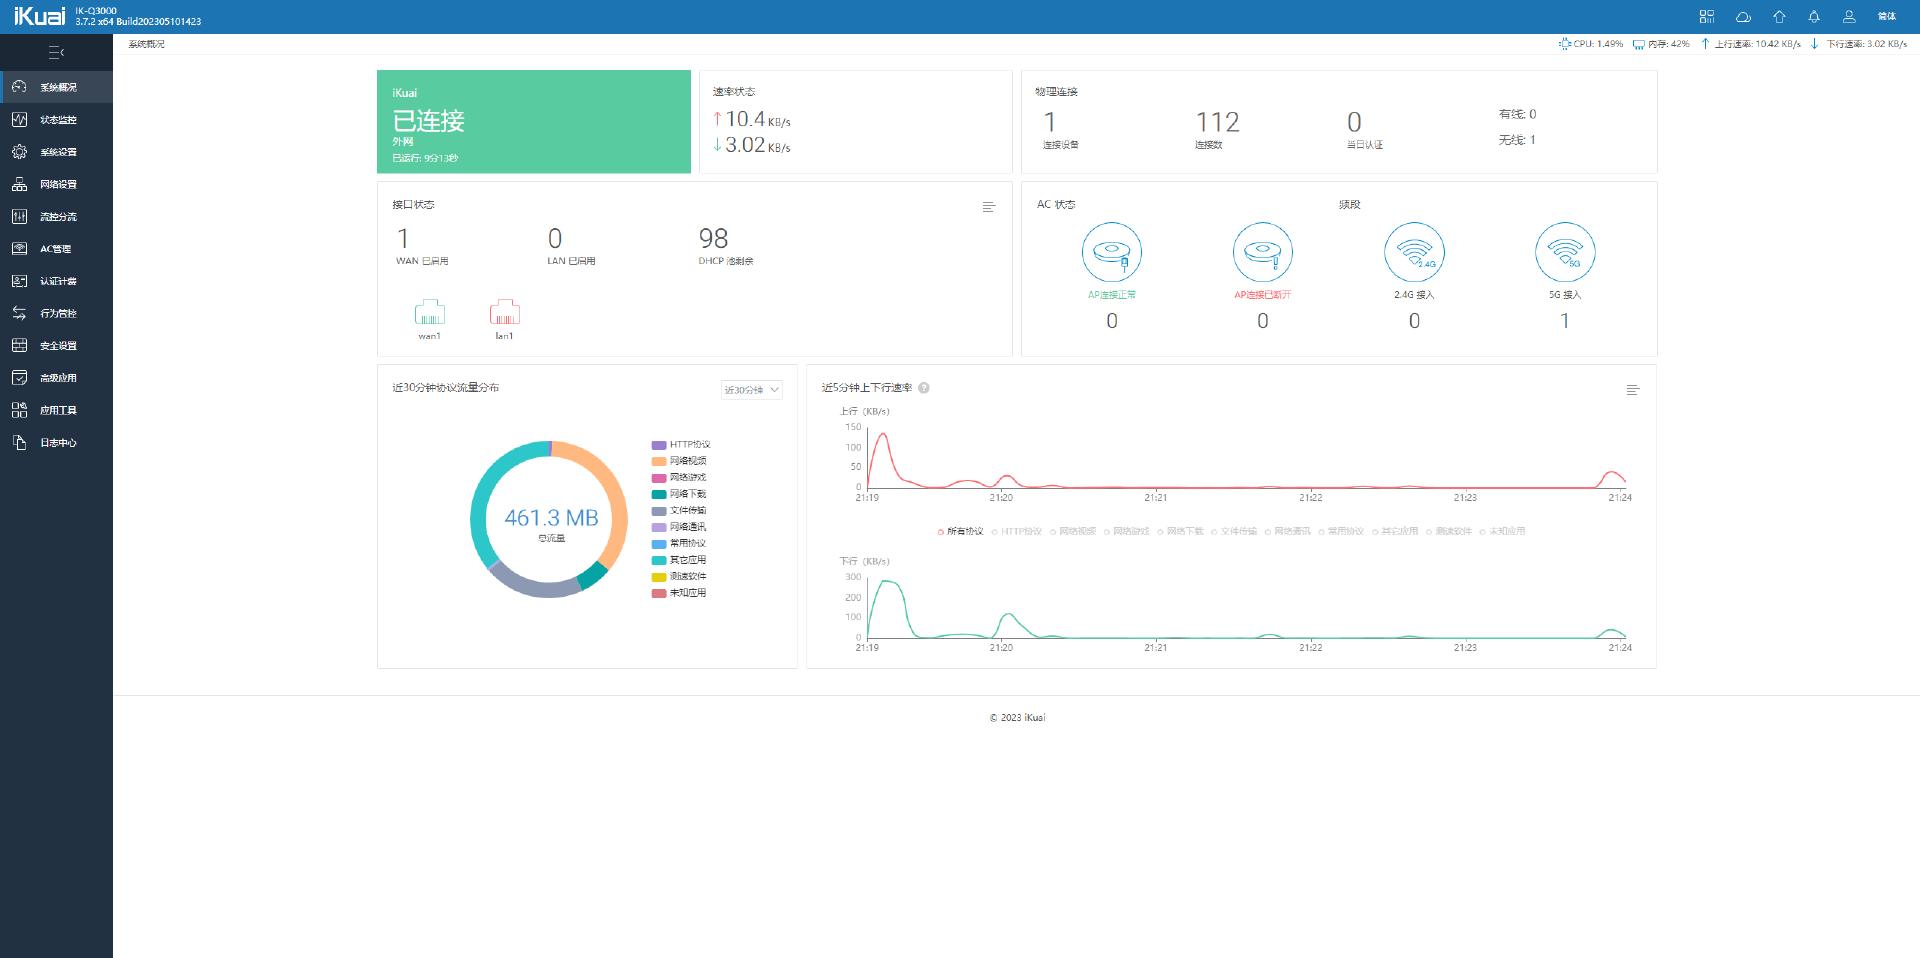Click the help icon beside 近5分钟上下行速率
The width and height of the screenshot is (1920, 958).
(924, 388)
